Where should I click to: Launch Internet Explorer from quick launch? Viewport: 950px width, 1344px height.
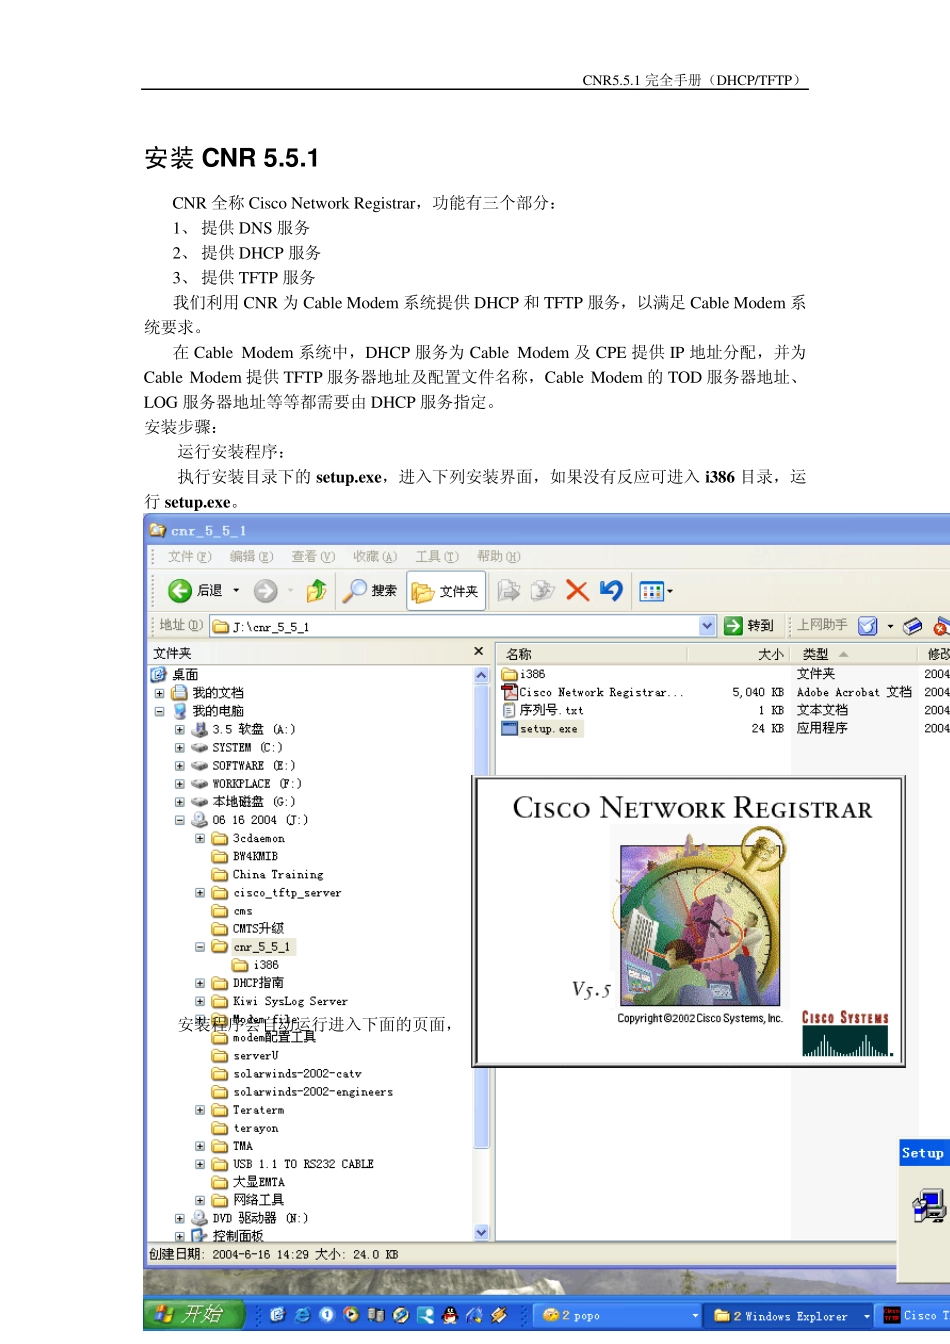(302, 1315)
